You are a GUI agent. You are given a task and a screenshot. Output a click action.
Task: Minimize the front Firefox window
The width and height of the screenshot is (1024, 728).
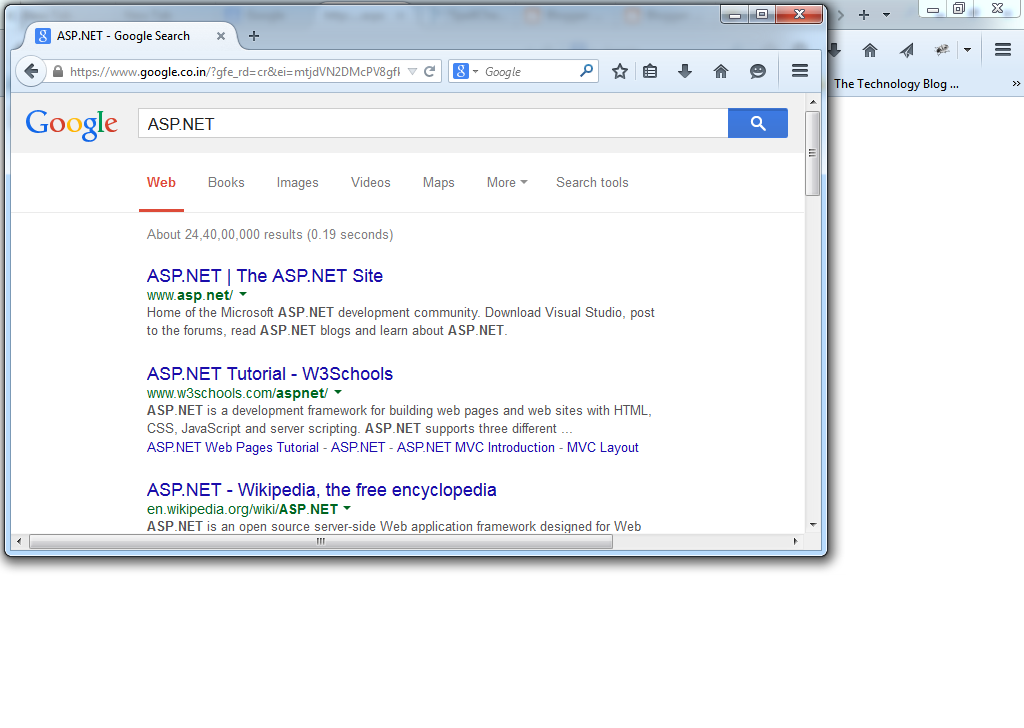(735, 14)
